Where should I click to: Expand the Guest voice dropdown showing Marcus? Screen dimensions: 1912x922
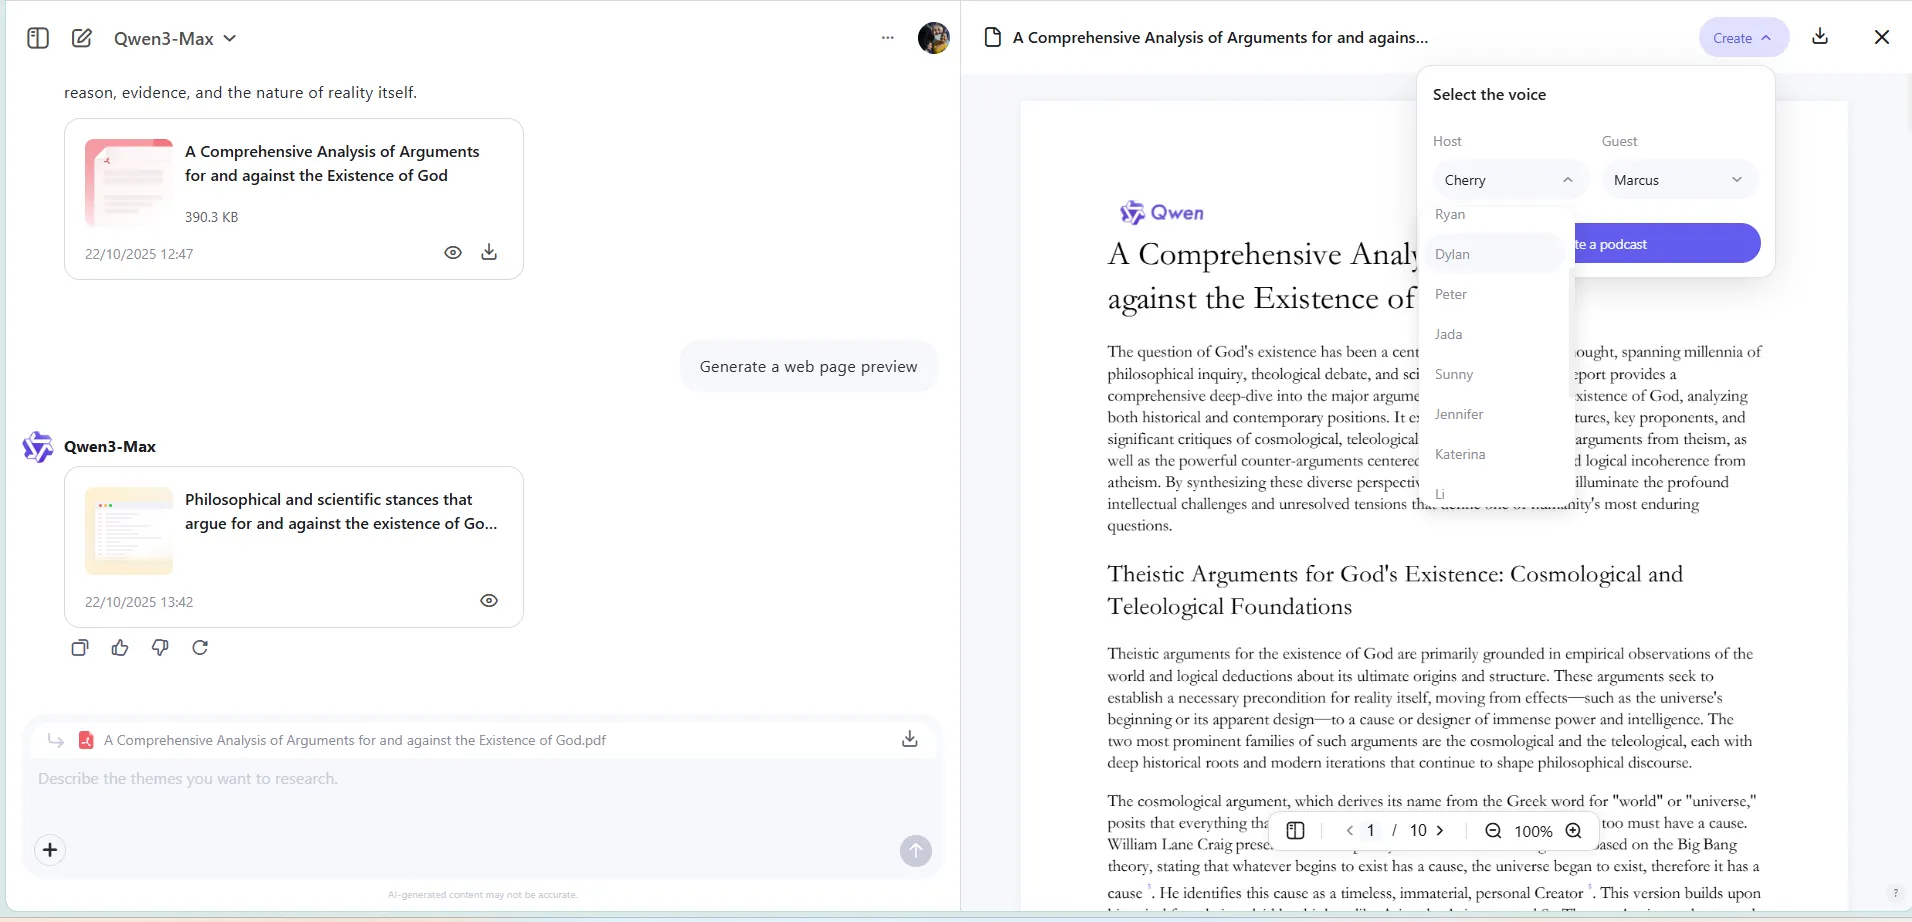click(x=1679, y=180)
